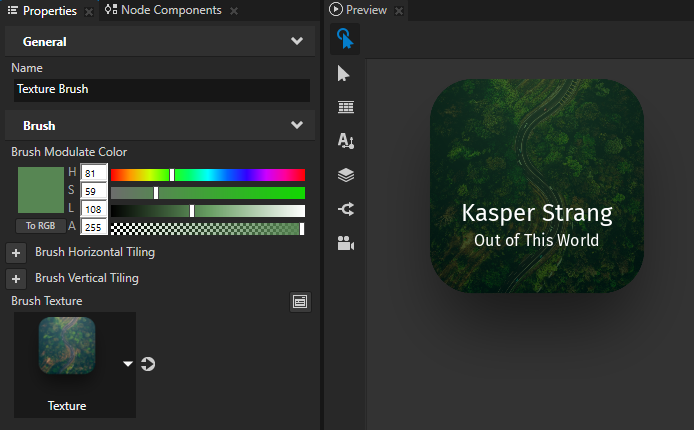Collapse the Brush section chevron

(296, 126)
